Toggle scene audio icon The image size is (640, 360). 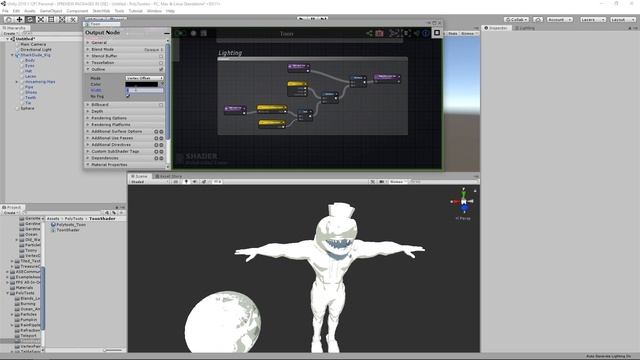(x=195, y=182)
